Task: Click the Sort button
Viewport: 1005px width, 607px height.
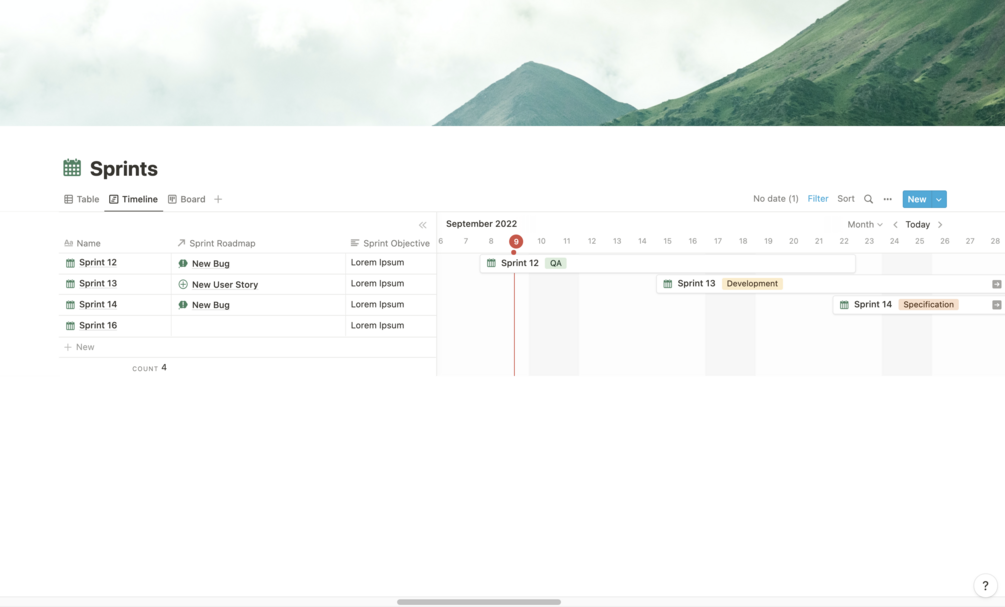Action: click(845, 199)
